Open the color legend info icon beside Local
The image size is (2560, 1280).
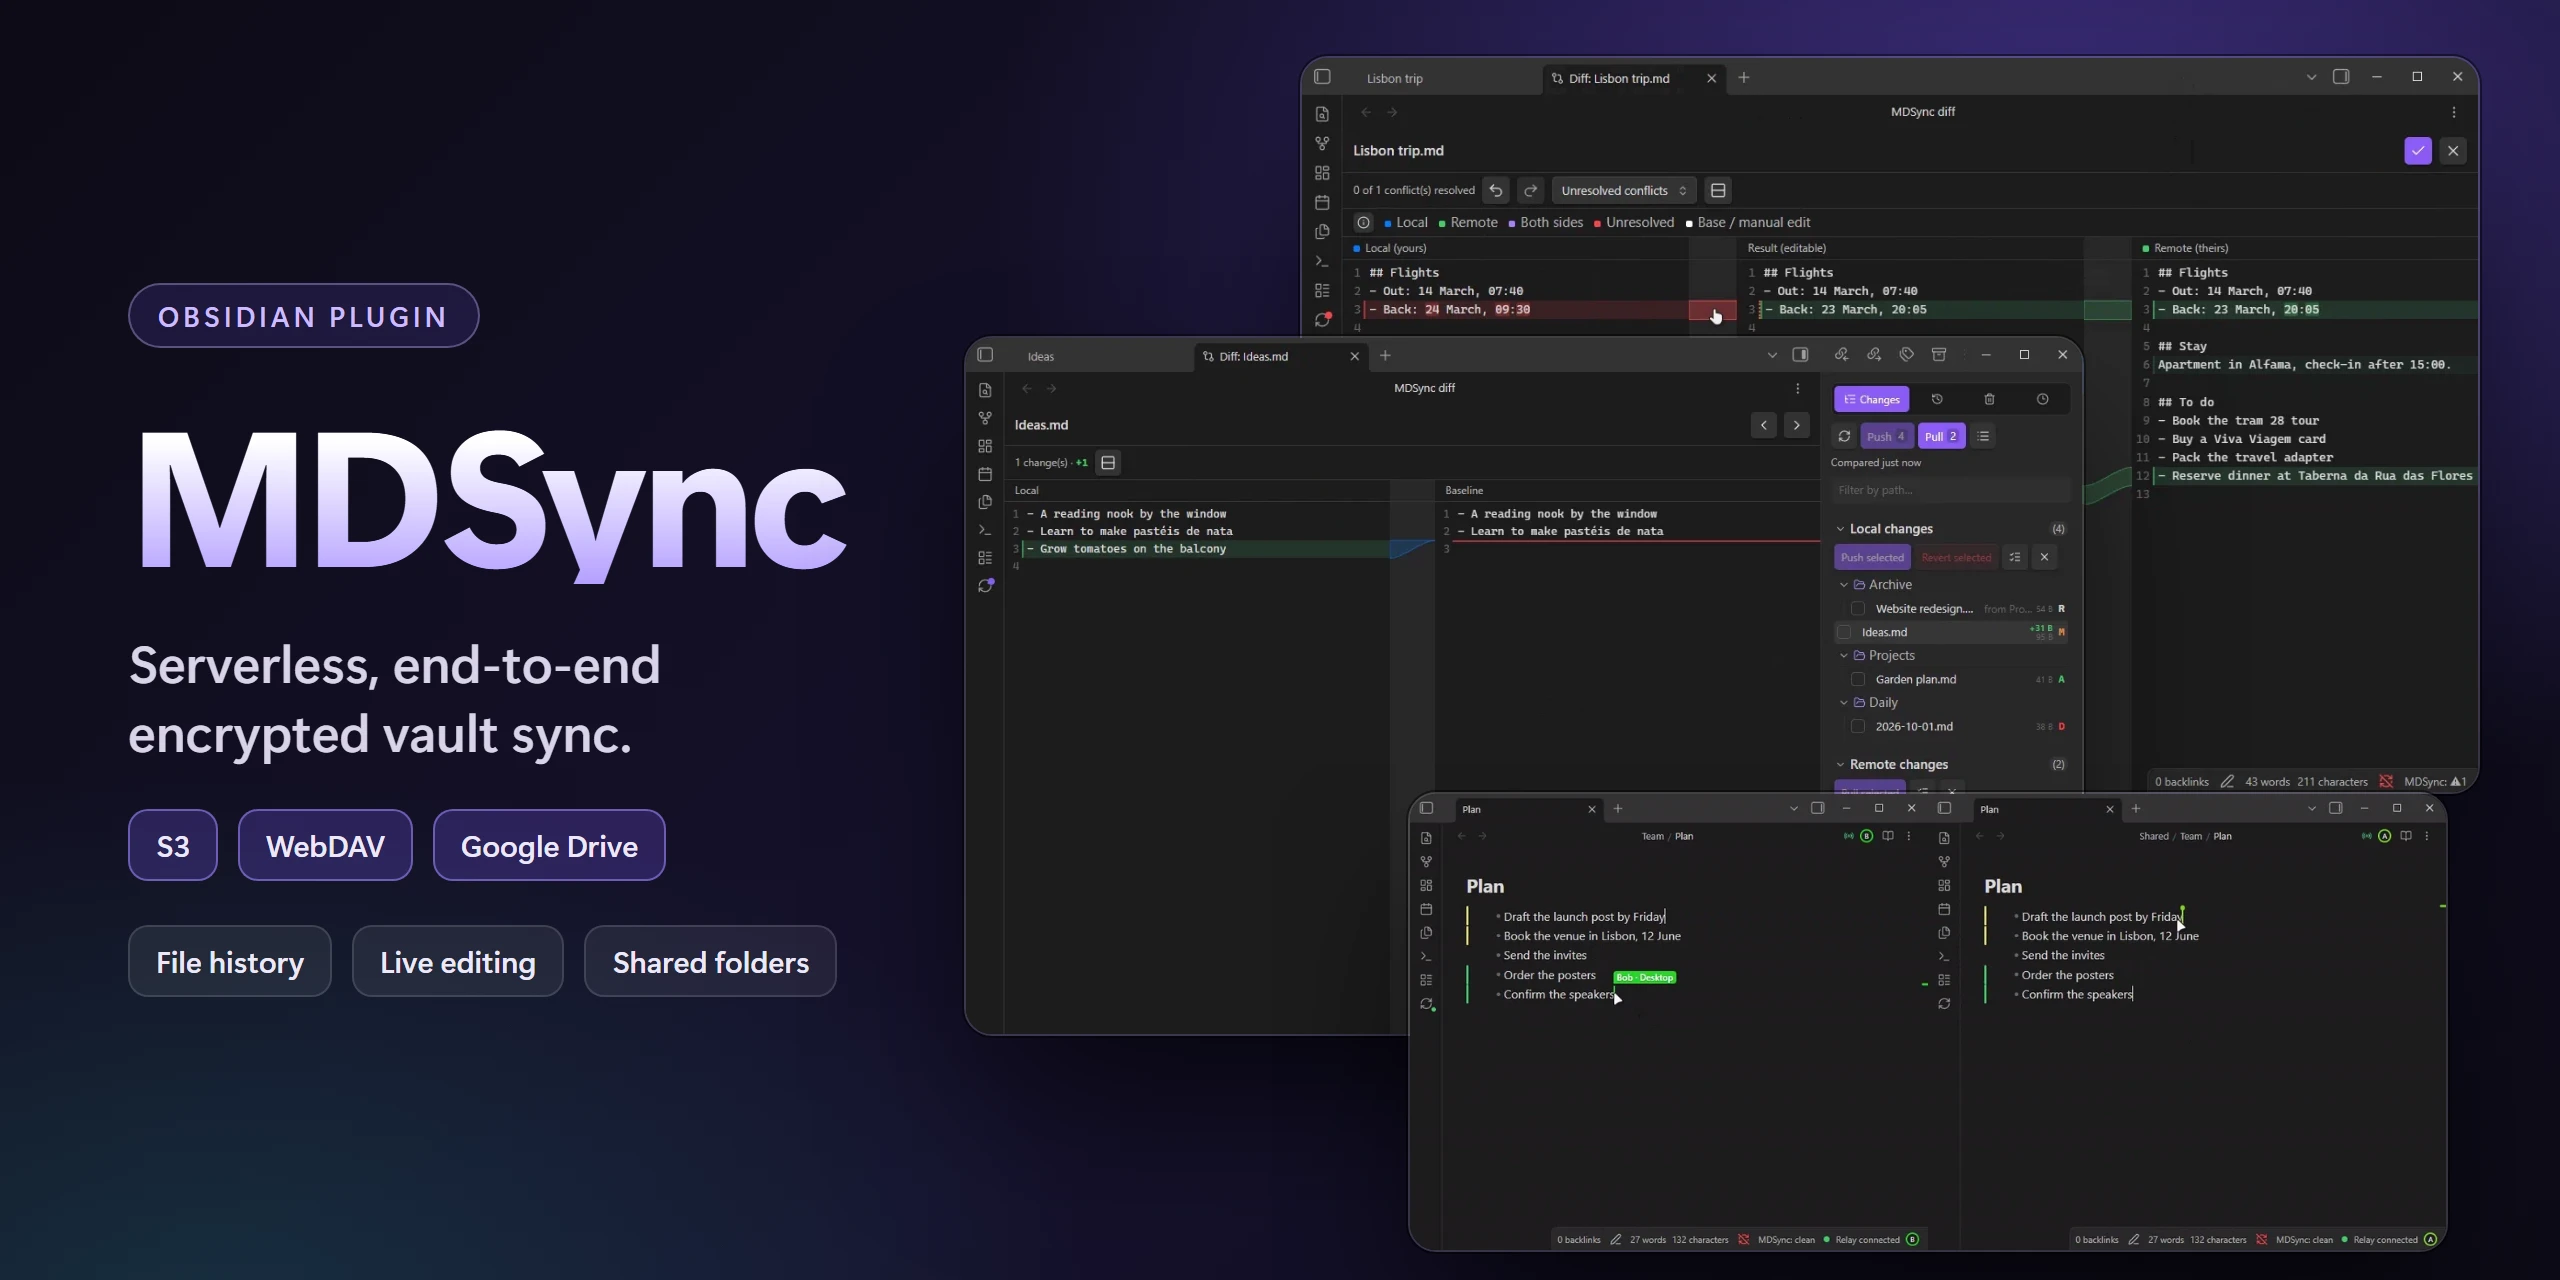[x=1363, y=222]
